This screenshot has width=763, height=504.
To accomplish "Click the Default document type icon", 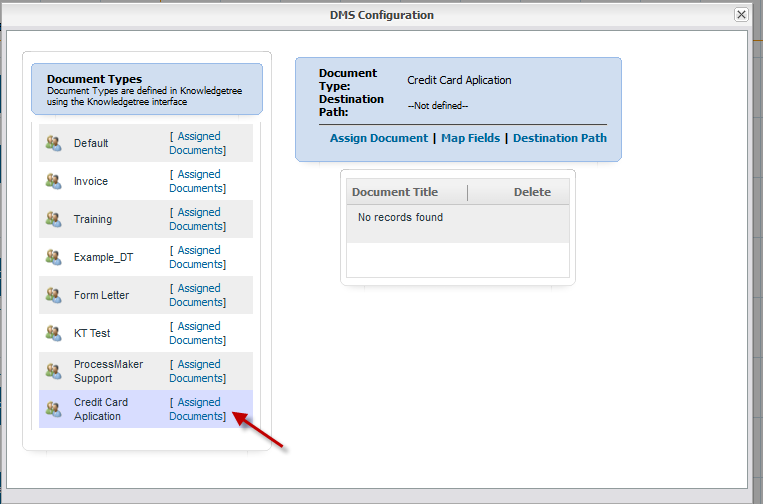I will pos(54,143).
